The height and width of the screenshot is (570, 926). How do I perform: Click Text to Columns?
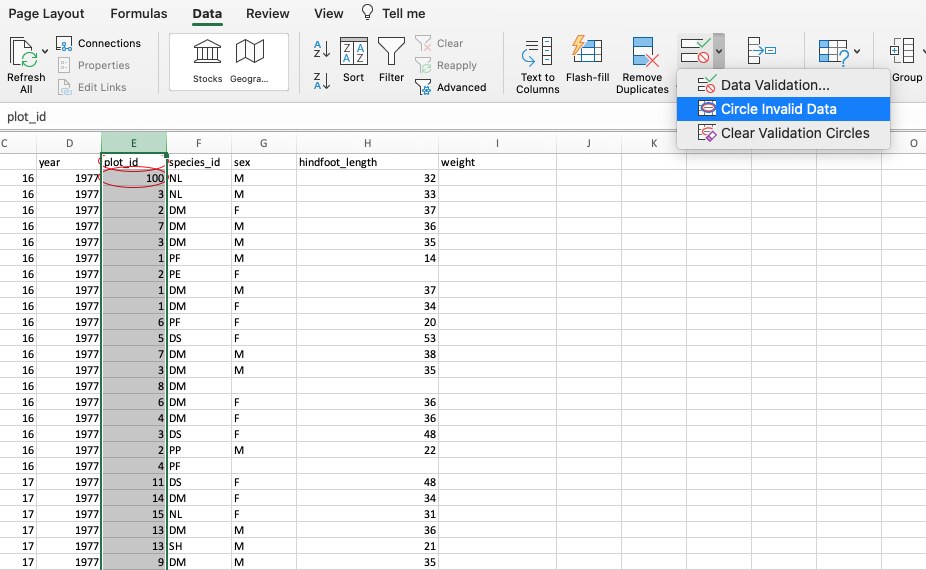coord(537,66)
